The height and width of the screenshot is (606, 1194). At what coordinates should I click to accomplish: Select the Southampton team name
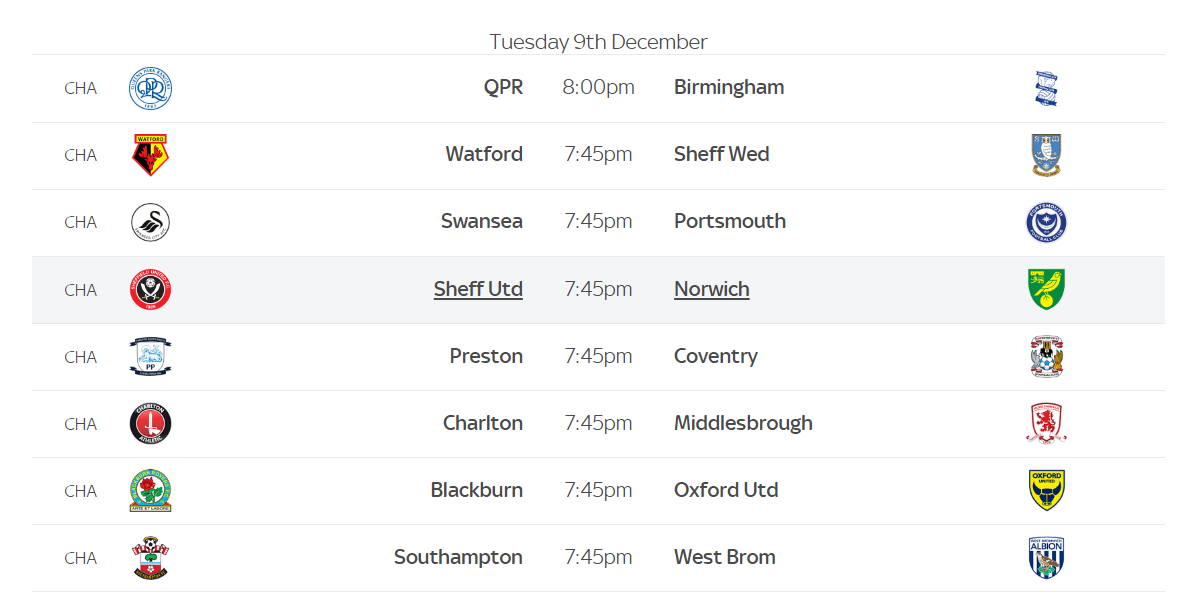tap(458, 557)
